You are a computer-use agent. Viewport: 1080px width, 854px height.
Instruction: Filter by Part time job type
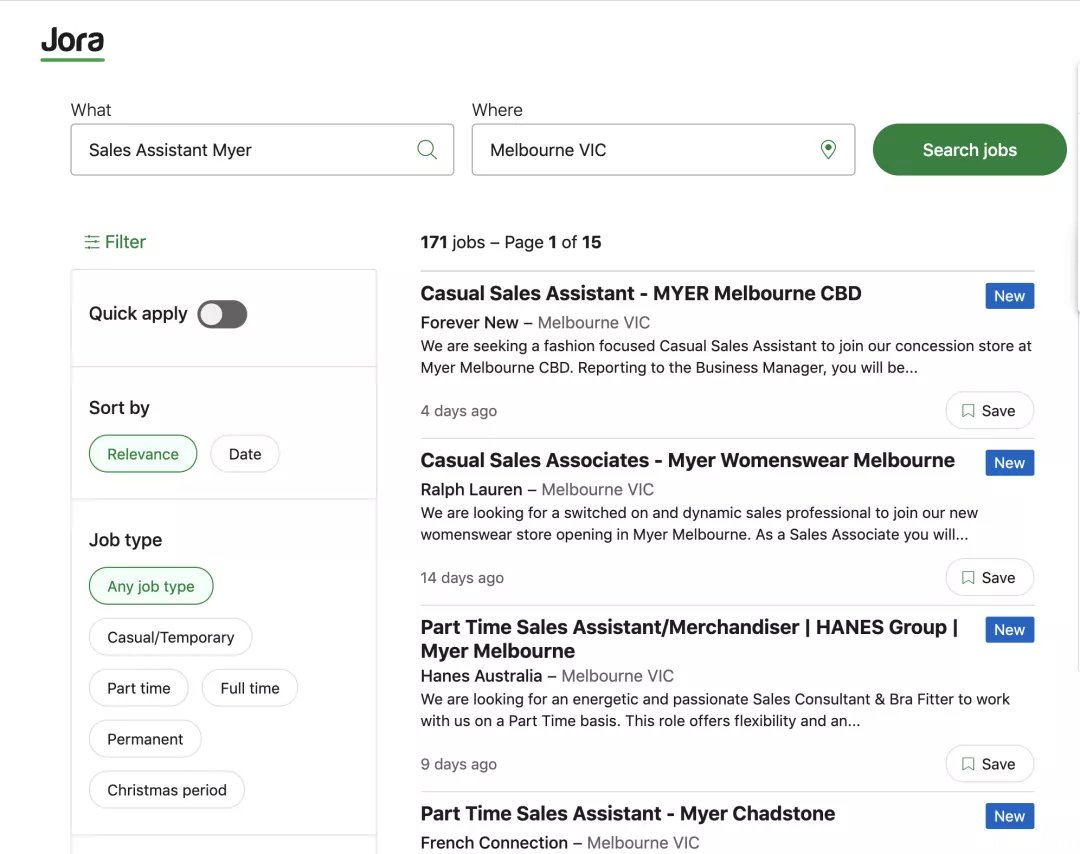click(138, 688)
